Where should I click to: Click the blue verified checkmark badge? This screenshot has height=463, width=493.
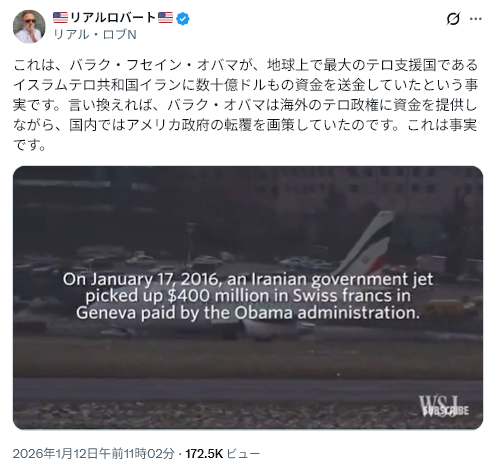click(183, 18)
